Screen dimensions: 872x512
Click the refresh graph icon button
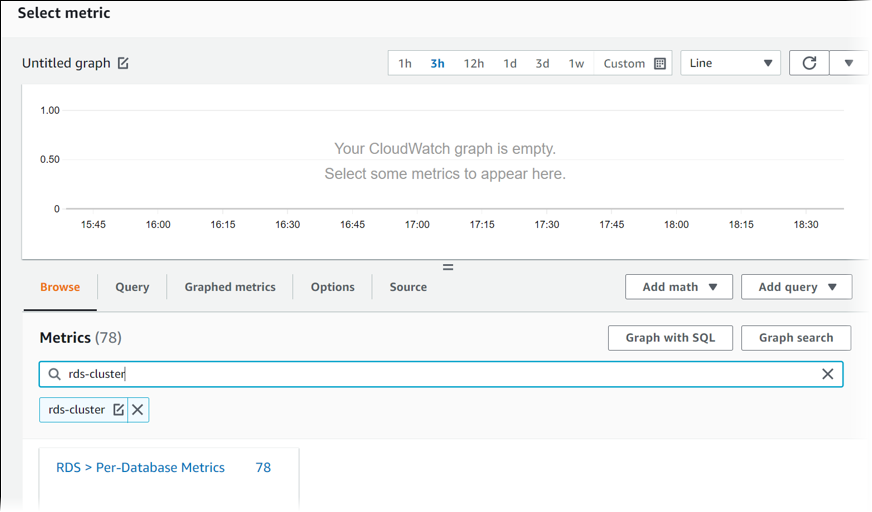809,63
